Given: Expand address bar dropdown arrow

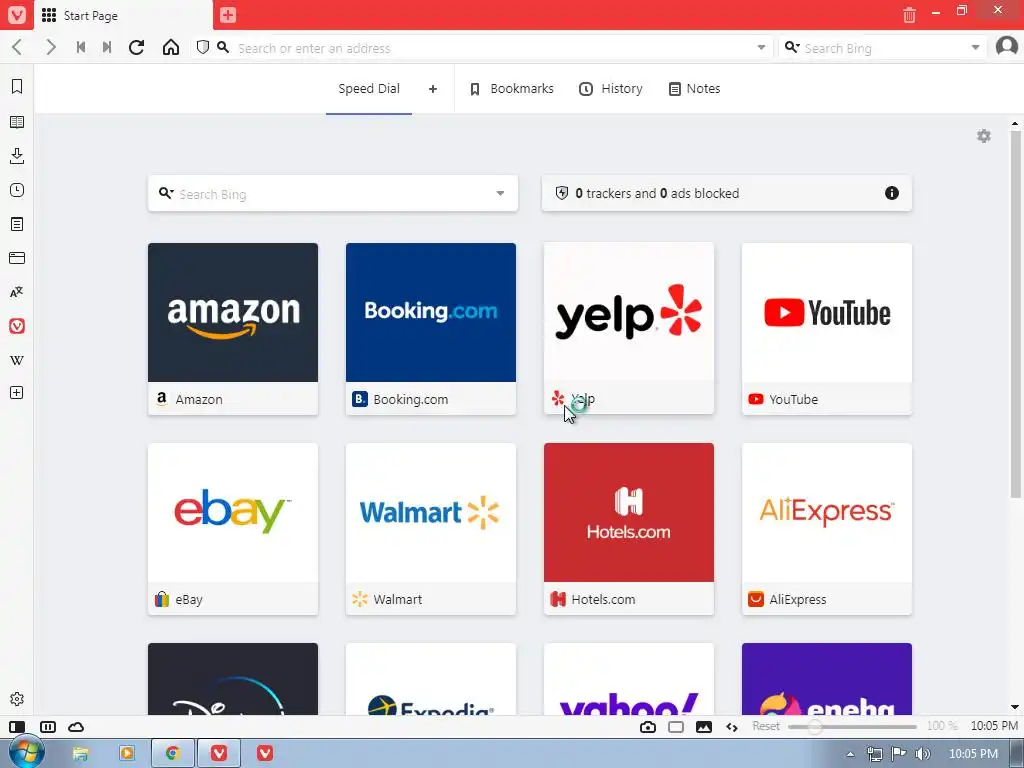Looking at the screenshot, I should 761,47.
